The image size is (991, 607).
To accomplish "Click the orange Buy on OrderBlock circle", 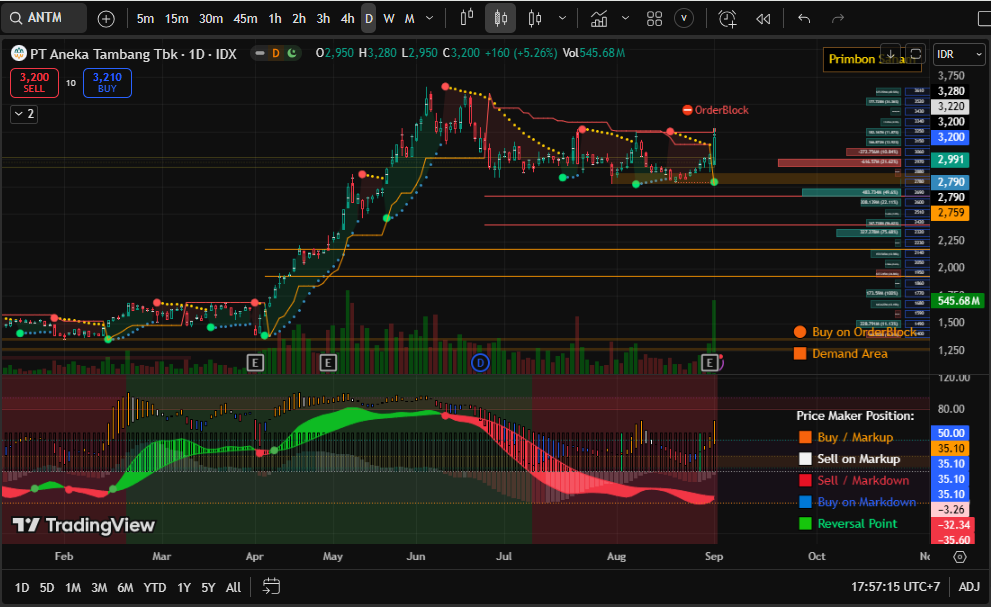I will point(799,332).
